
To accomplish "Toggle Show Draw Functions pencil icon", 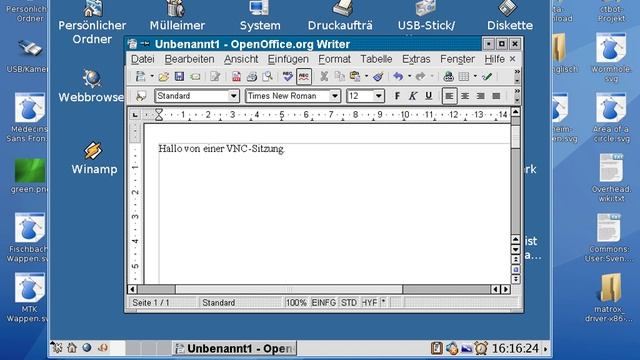I will point(487,77).
